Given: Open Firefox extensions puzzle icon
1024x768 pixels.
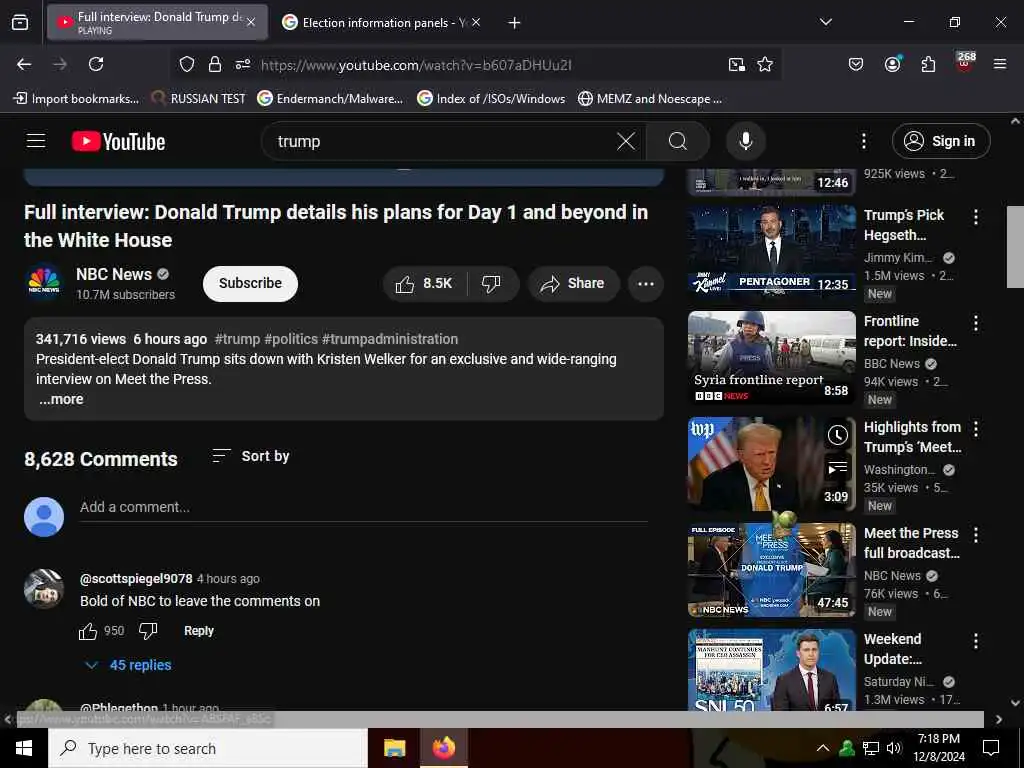Looking at the screenshot, I should pos(928,64).
